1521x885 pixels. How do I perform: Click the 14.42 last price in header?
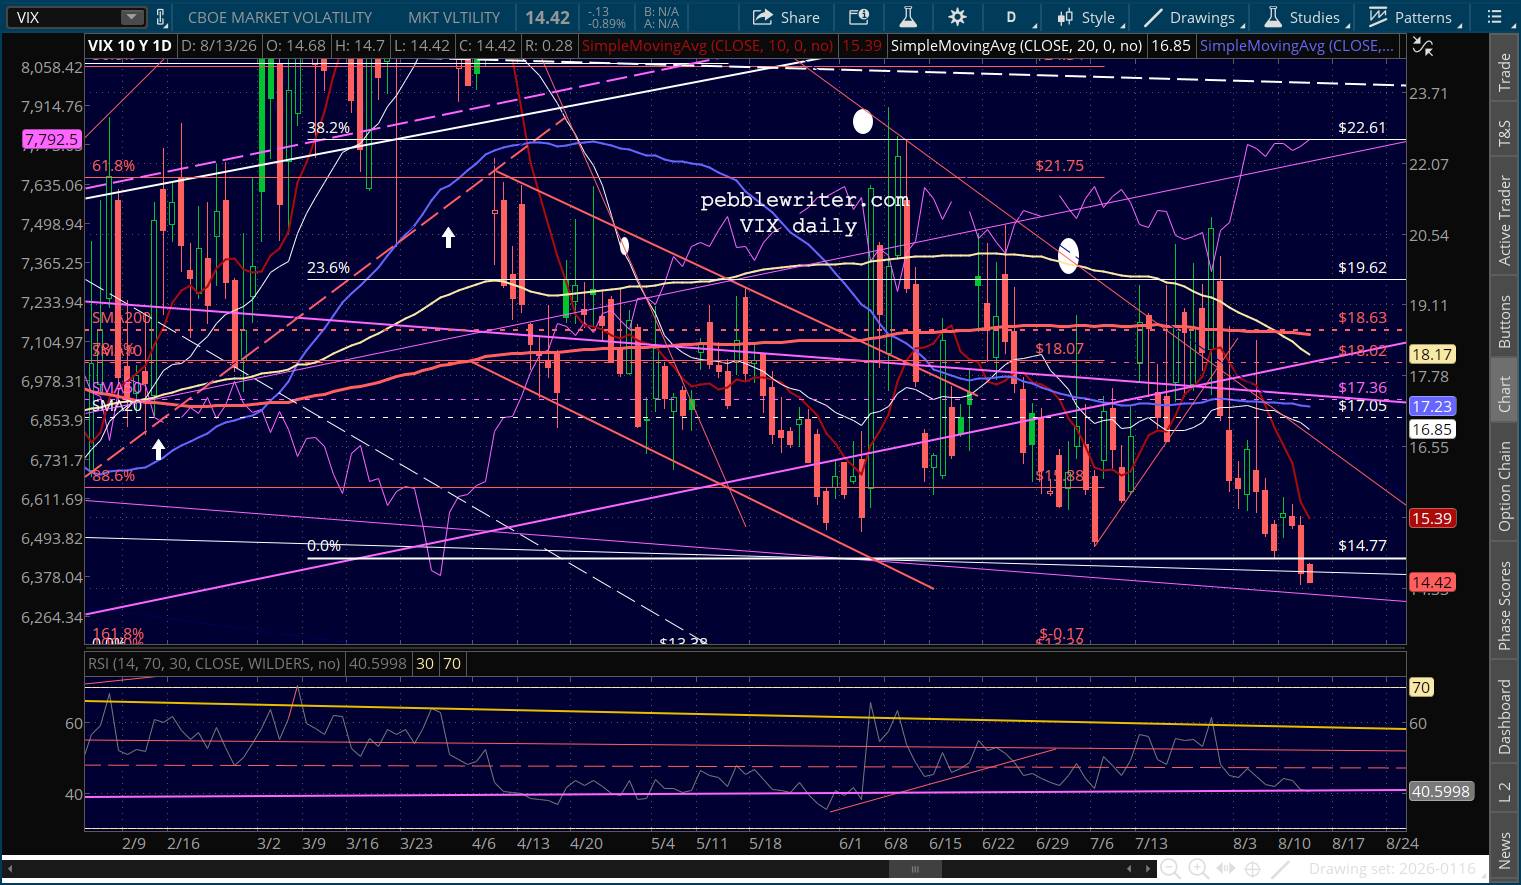pos(548,17)
